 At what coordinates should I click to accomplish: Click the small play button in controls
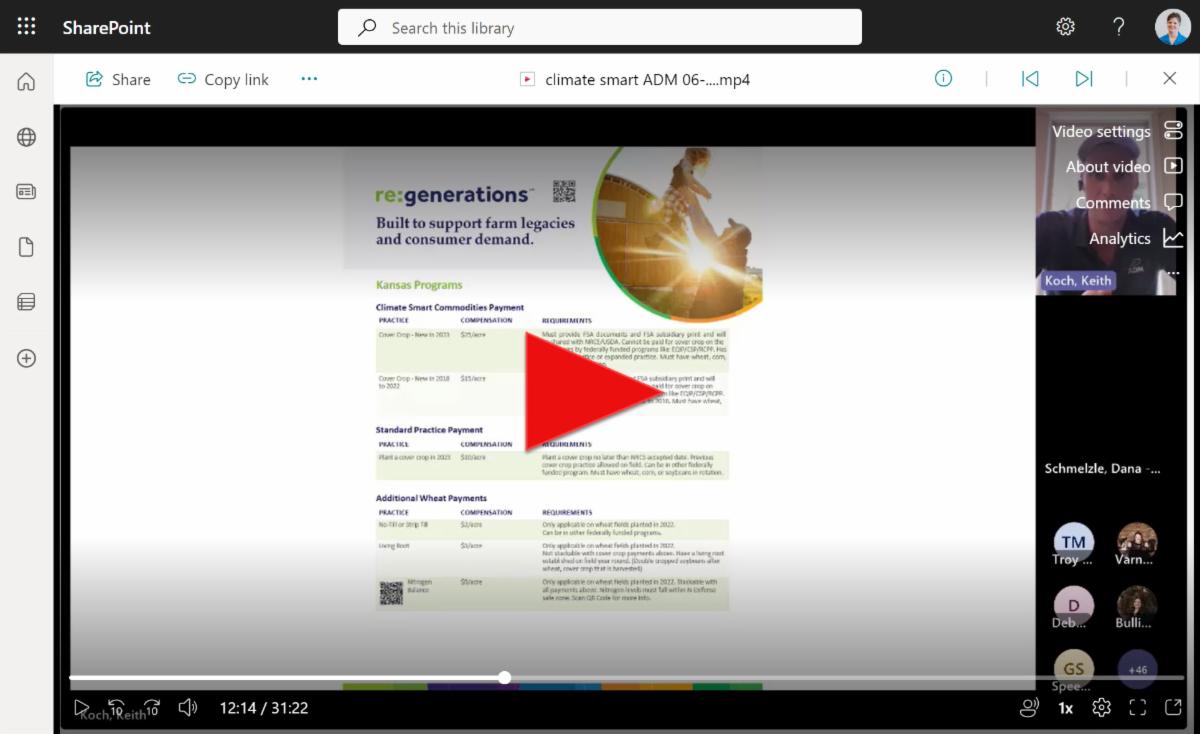pyautogui.click(x=82, y=708)
